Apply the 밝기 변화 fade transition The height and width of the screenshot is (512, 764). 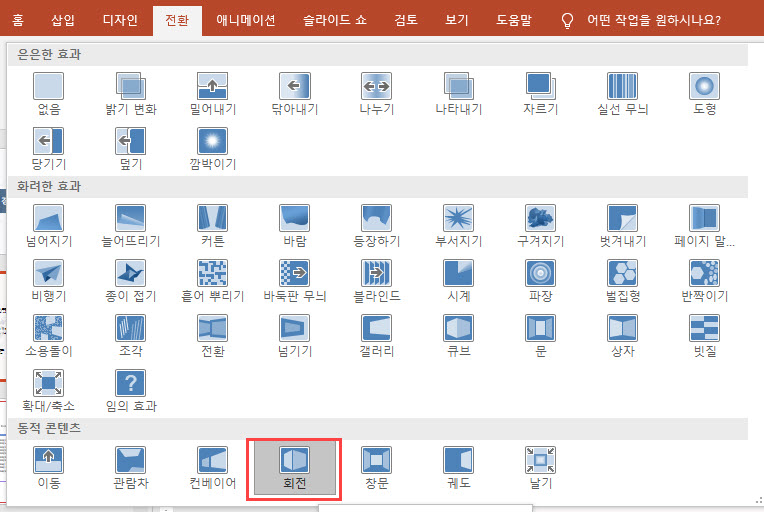(131, 94)
